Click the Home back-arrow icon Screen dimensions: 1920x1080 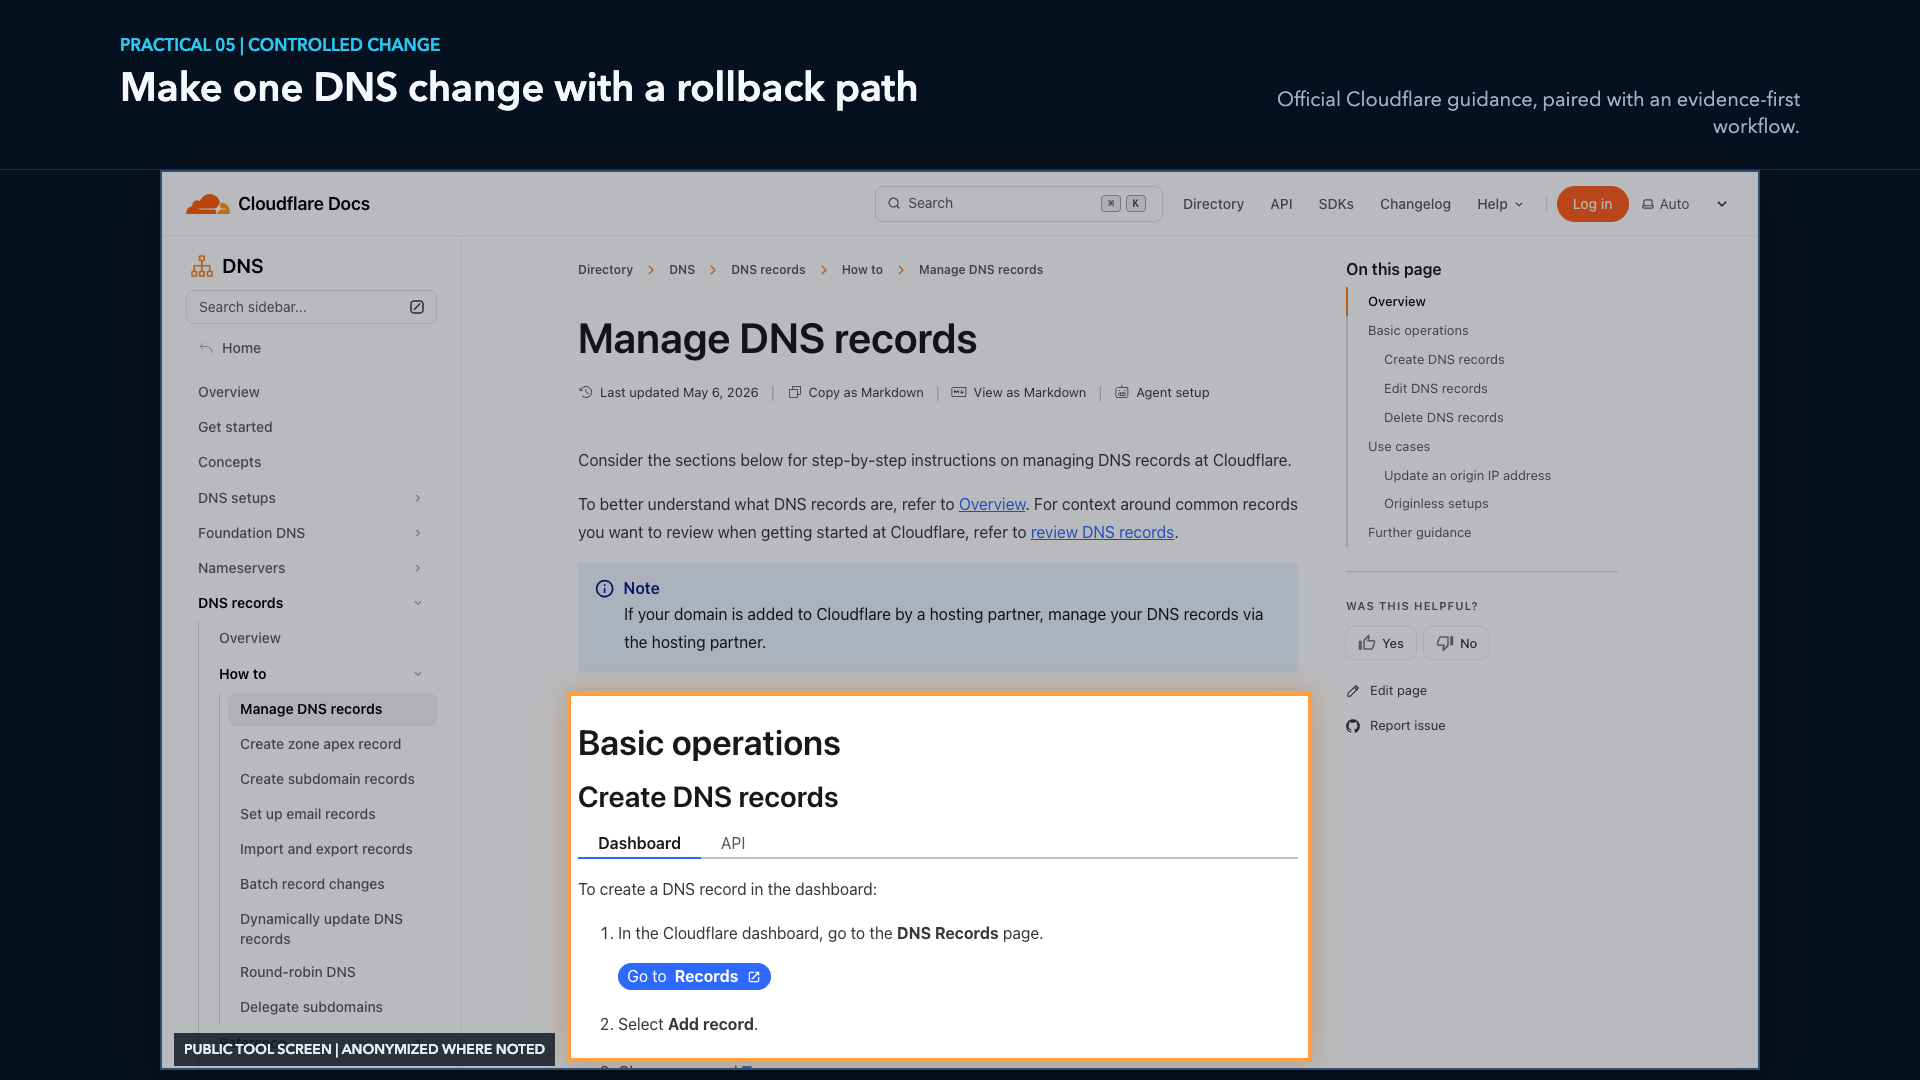pyautogui.click(x=206, y=348)
